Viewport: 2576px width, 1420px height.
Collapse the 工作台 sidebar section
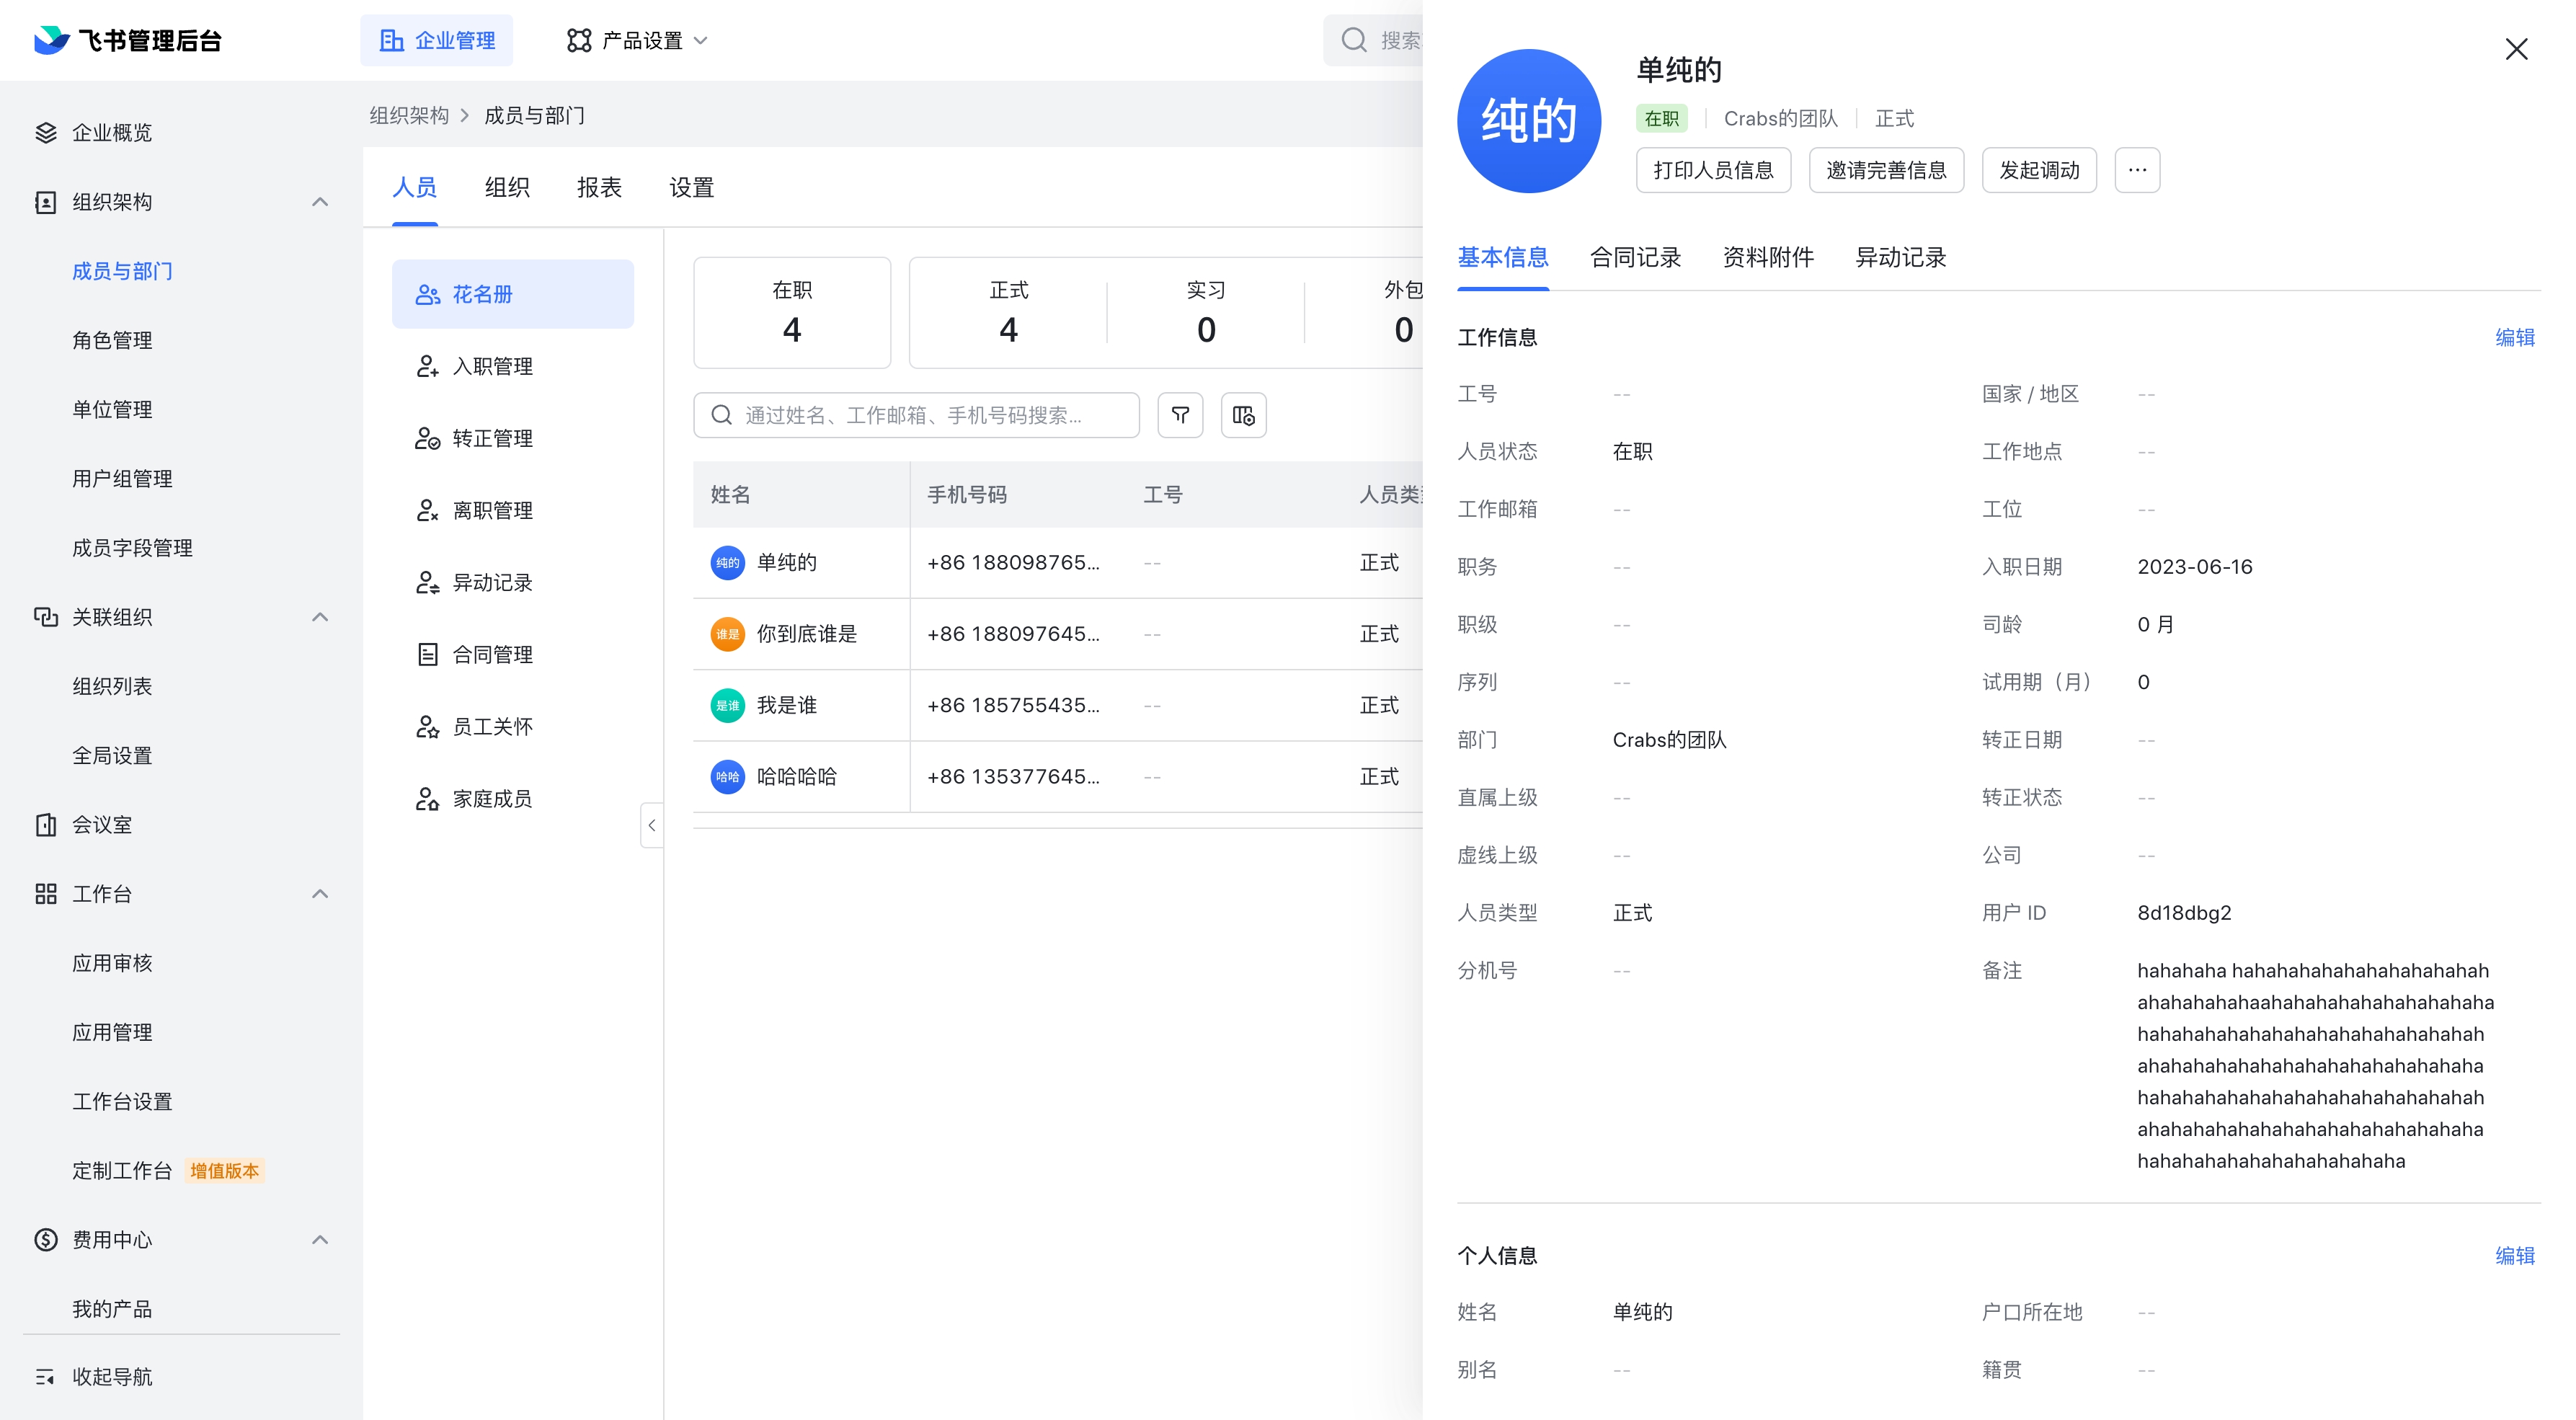[320, 894]
